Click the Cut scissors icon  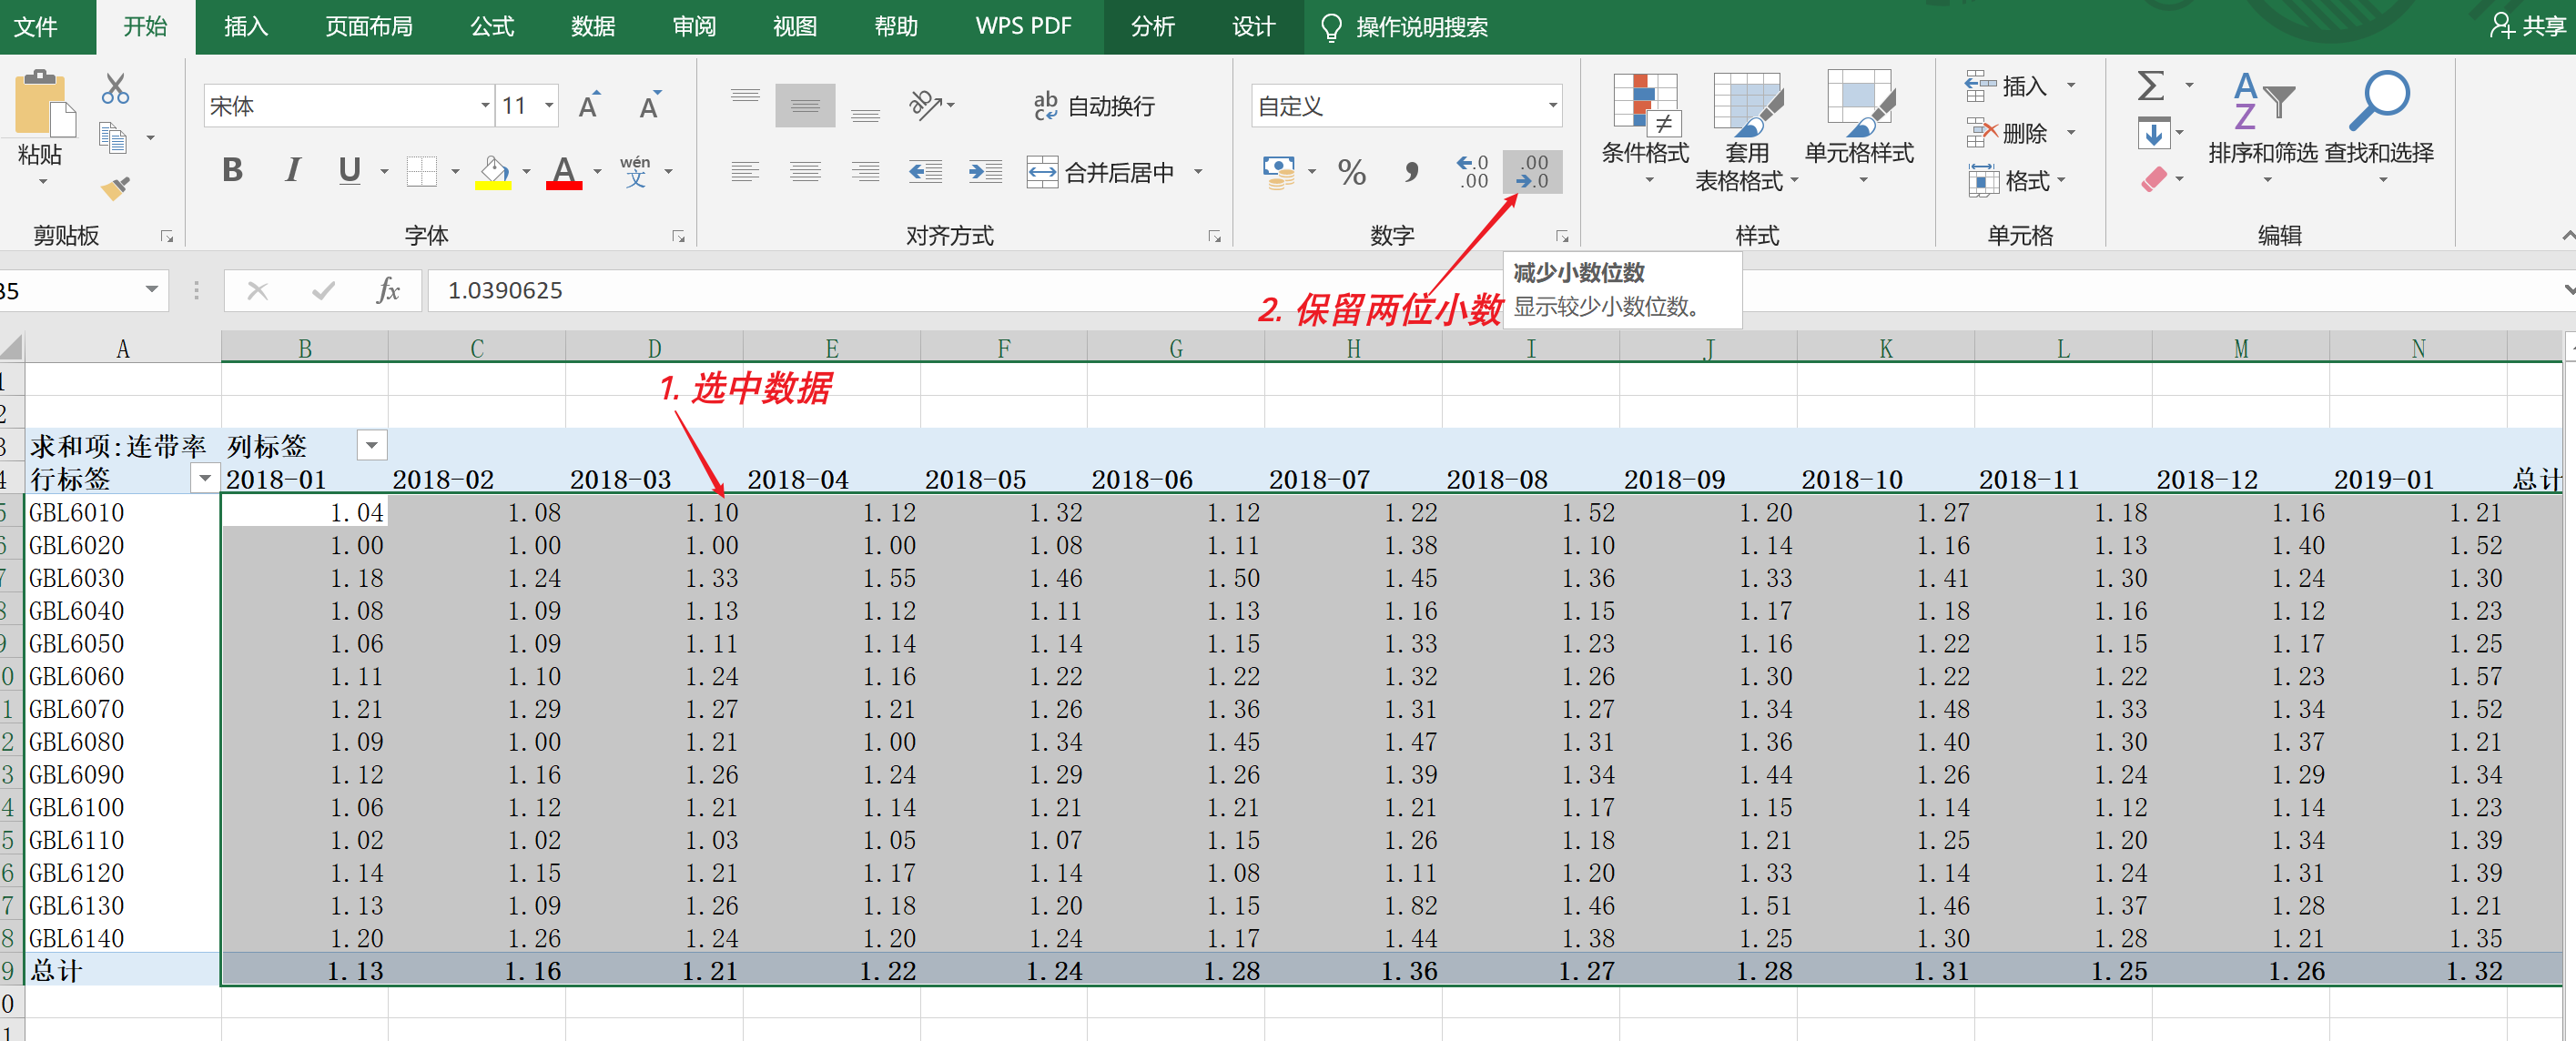115,89
